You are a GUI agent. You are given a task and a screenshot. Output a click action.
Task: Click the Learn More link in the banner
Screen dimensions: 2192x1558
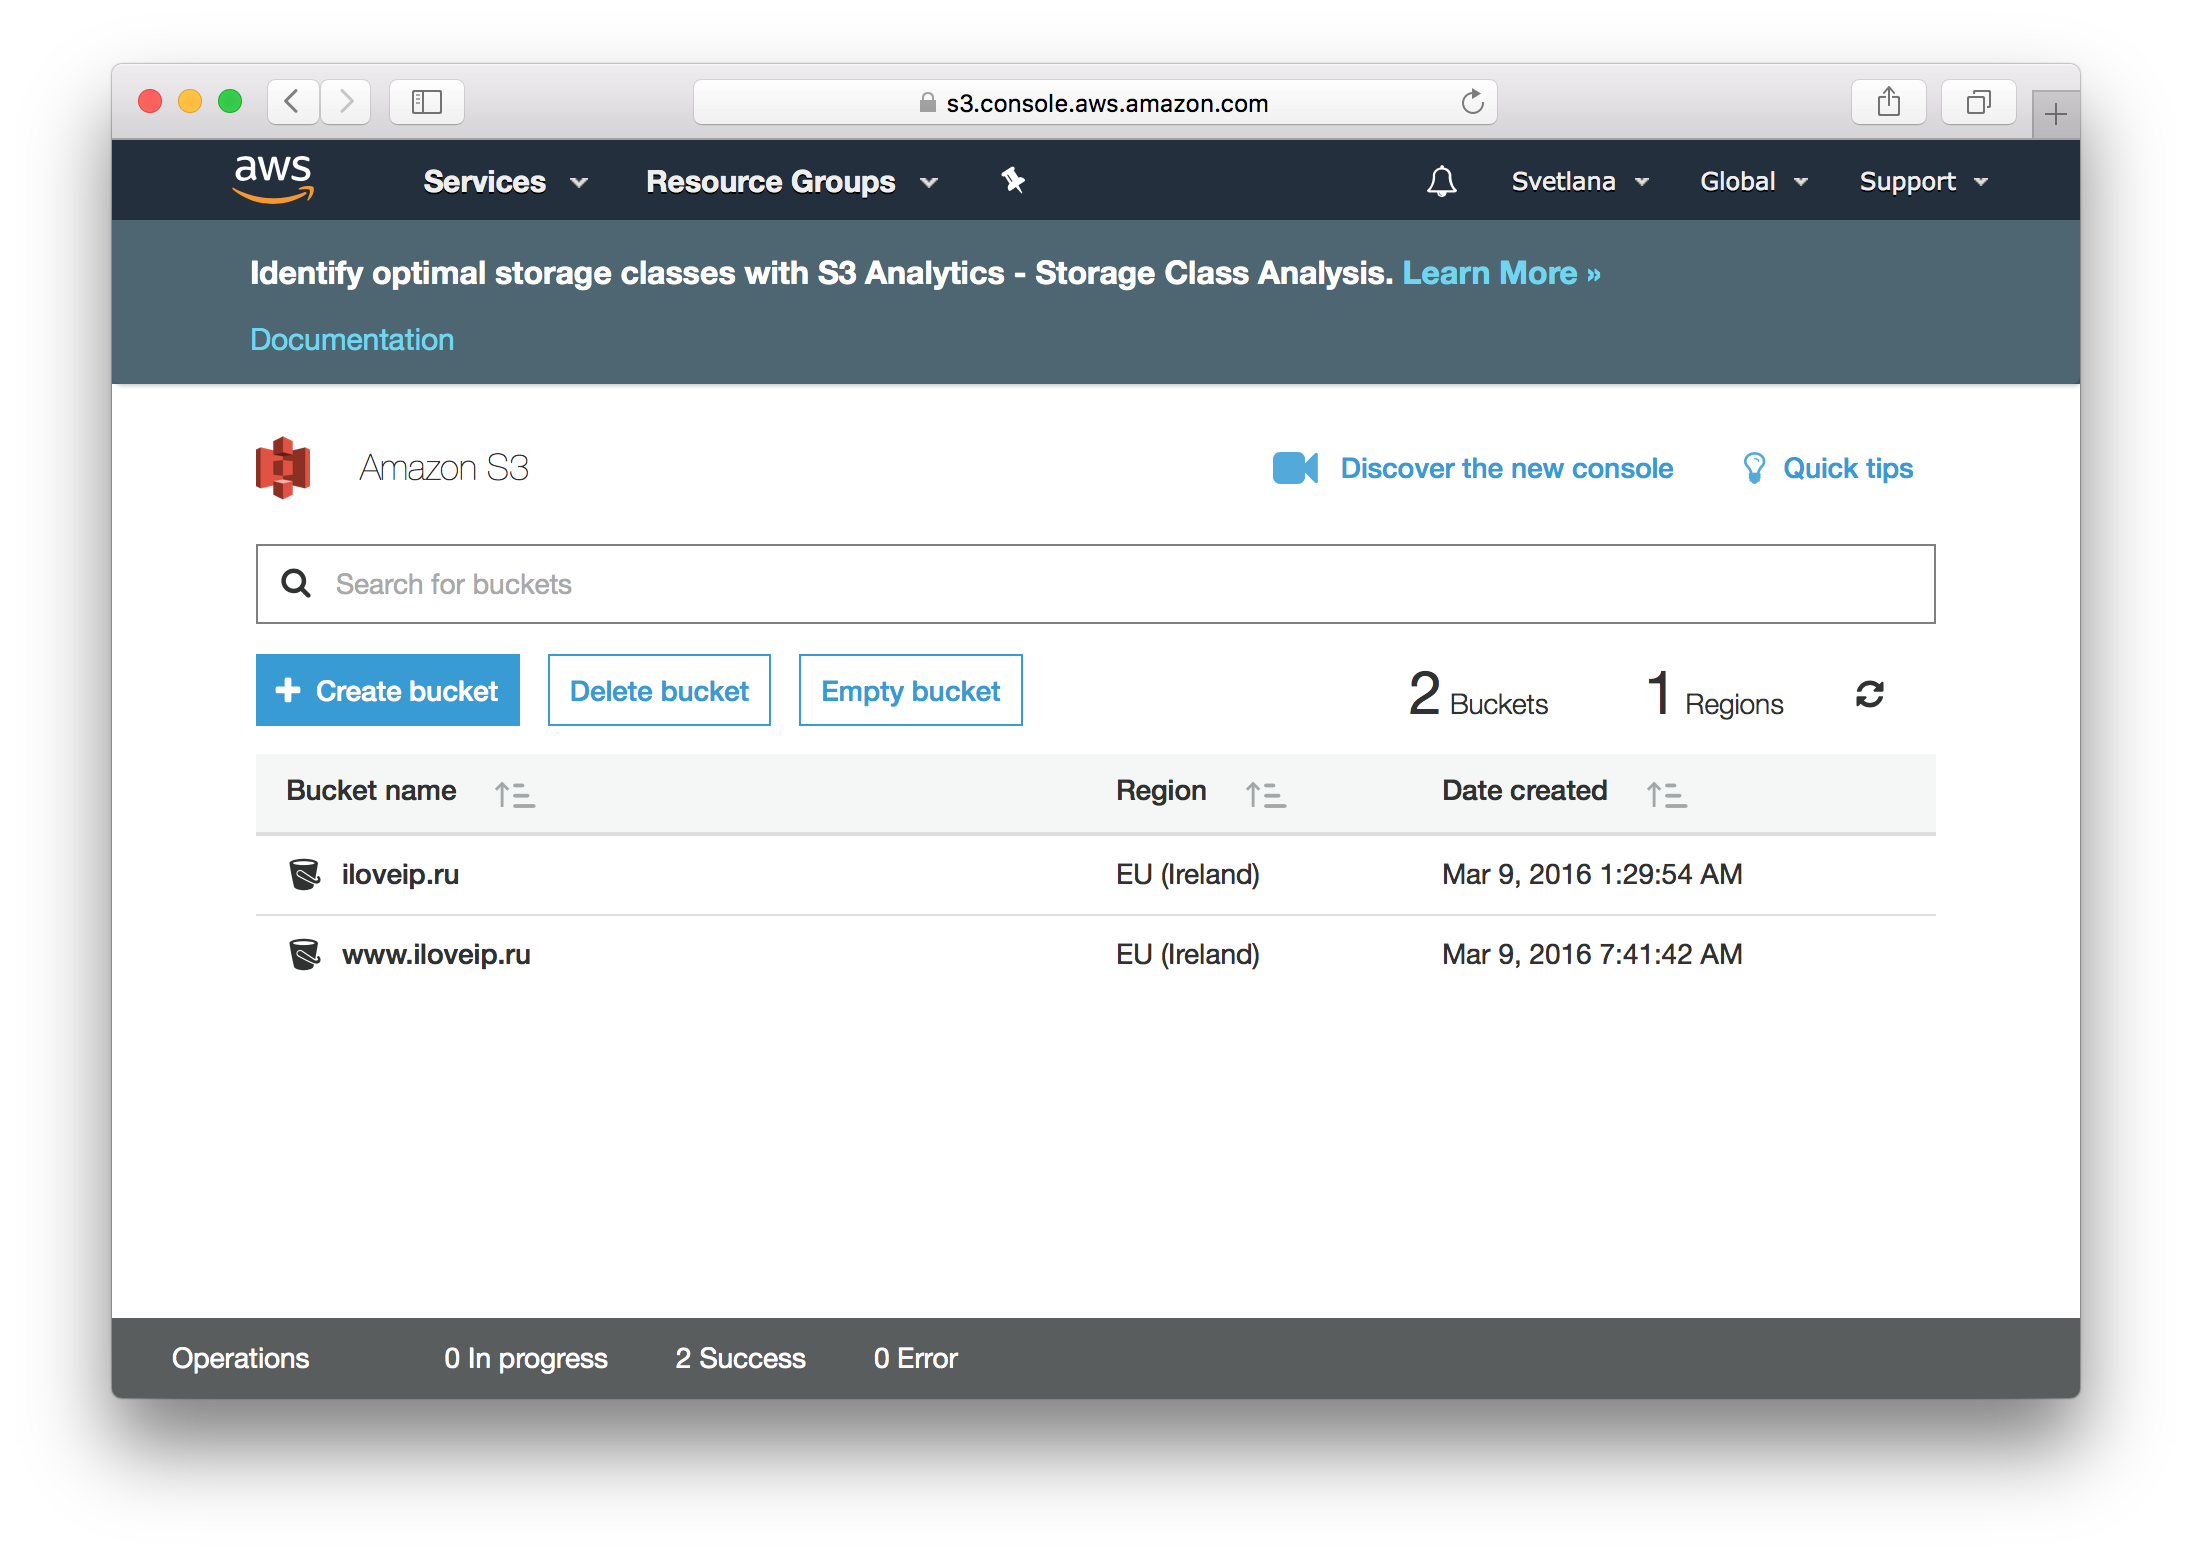click(1501, 272)
